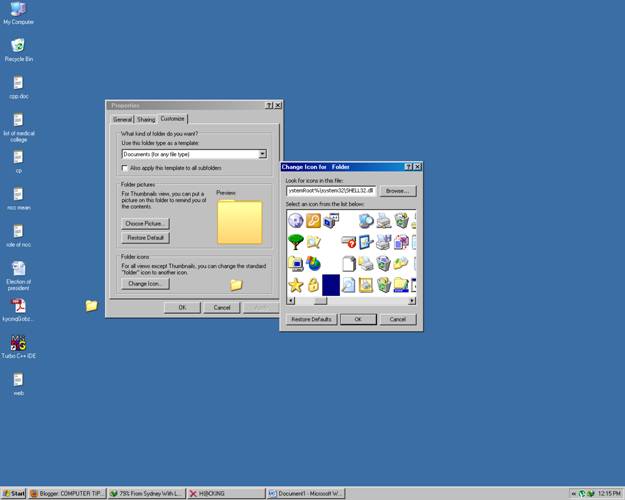Click Restore Default in Folder pictures

pos(145,238)
